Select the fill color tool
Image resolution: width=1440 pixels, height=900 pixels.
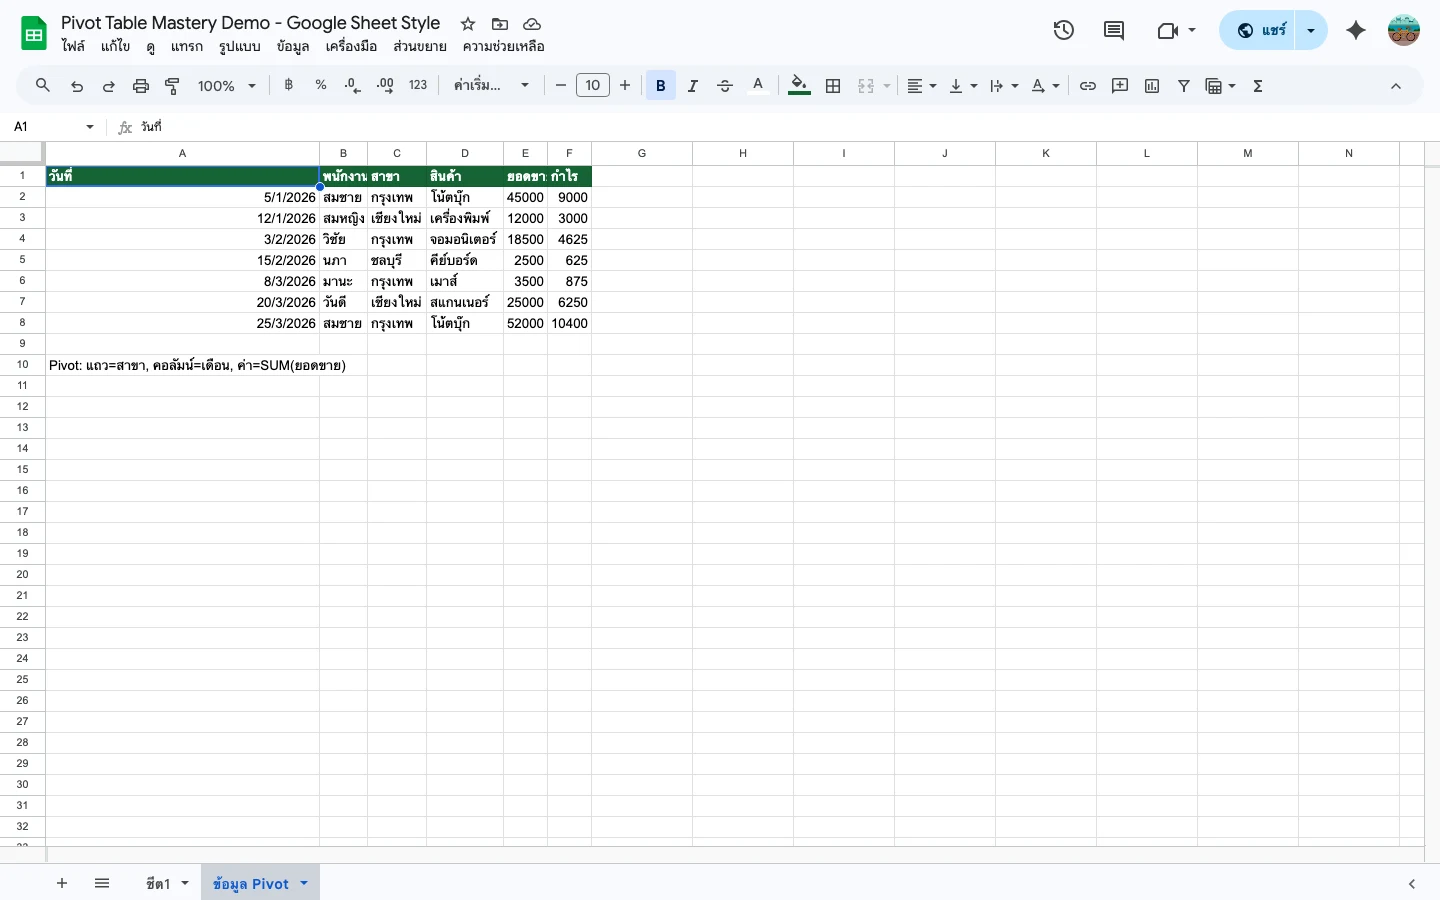pos(798,86)
